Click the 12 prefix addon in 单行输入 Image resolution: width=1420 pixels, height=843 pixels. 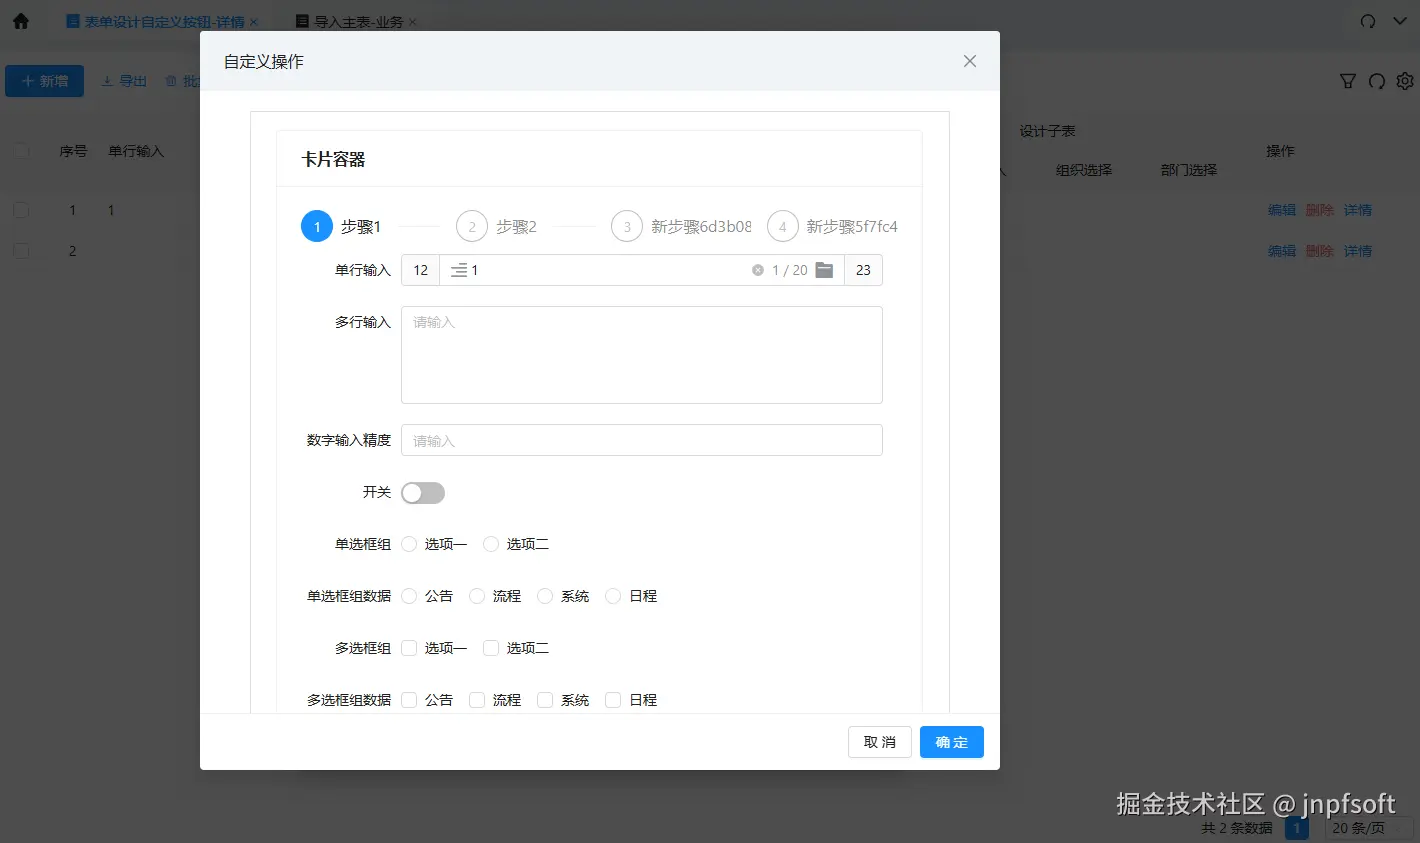[x=421, y=270]
